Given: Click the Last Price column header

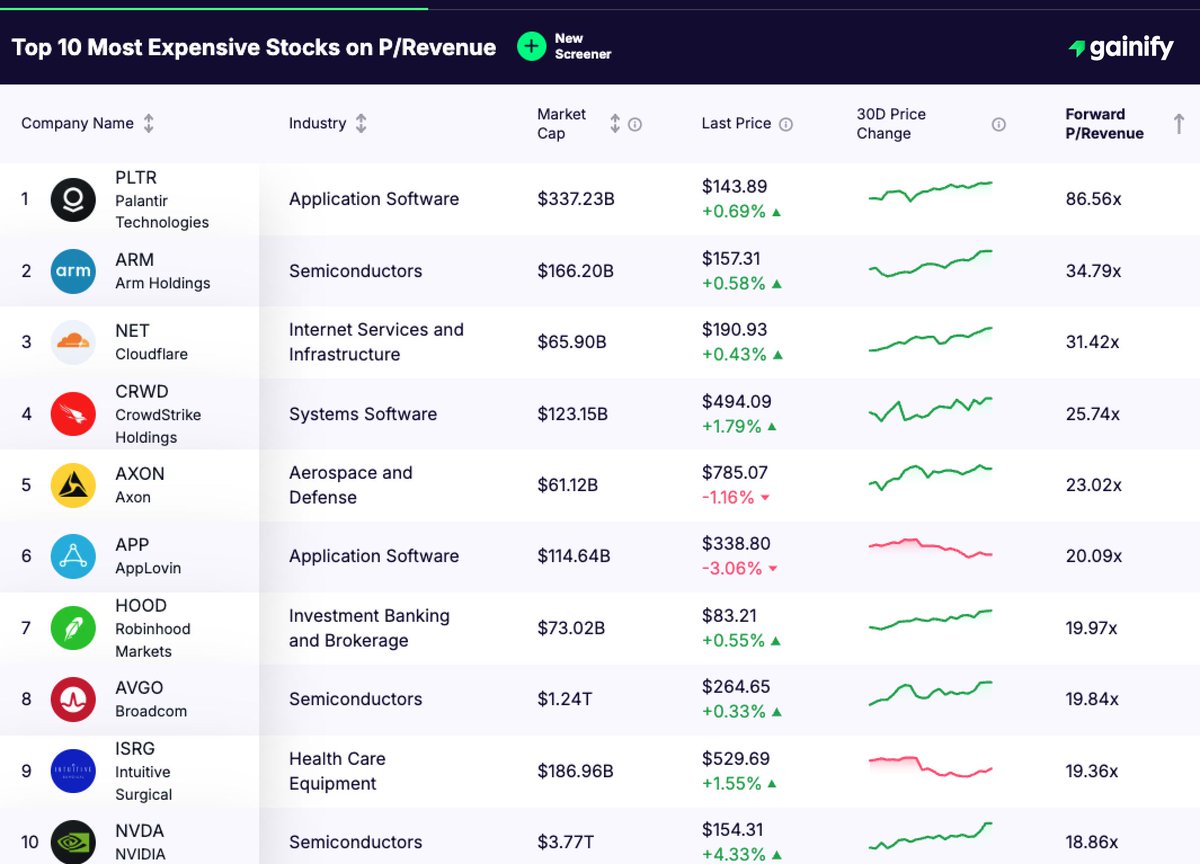Looking at the screenshot, I should click(x=736, y=124).
